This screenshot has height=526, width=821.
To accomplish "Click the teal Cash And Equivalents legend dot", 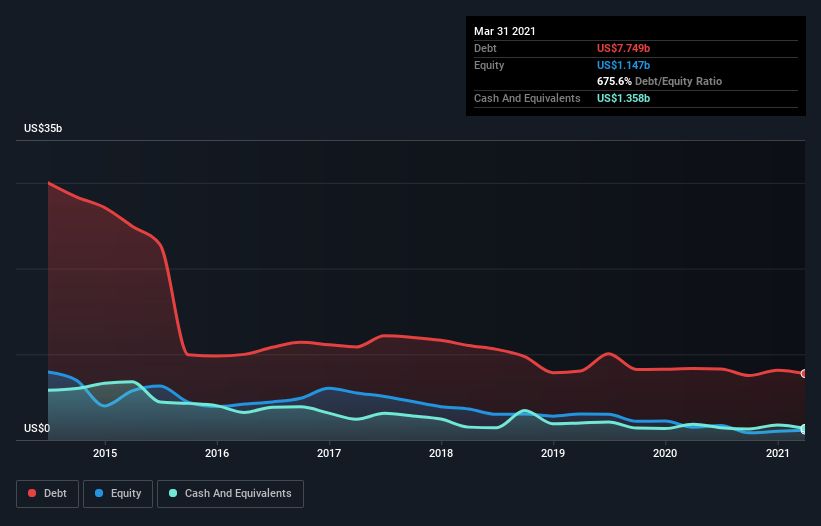I will pyautogui.click(x=173, y=493).
